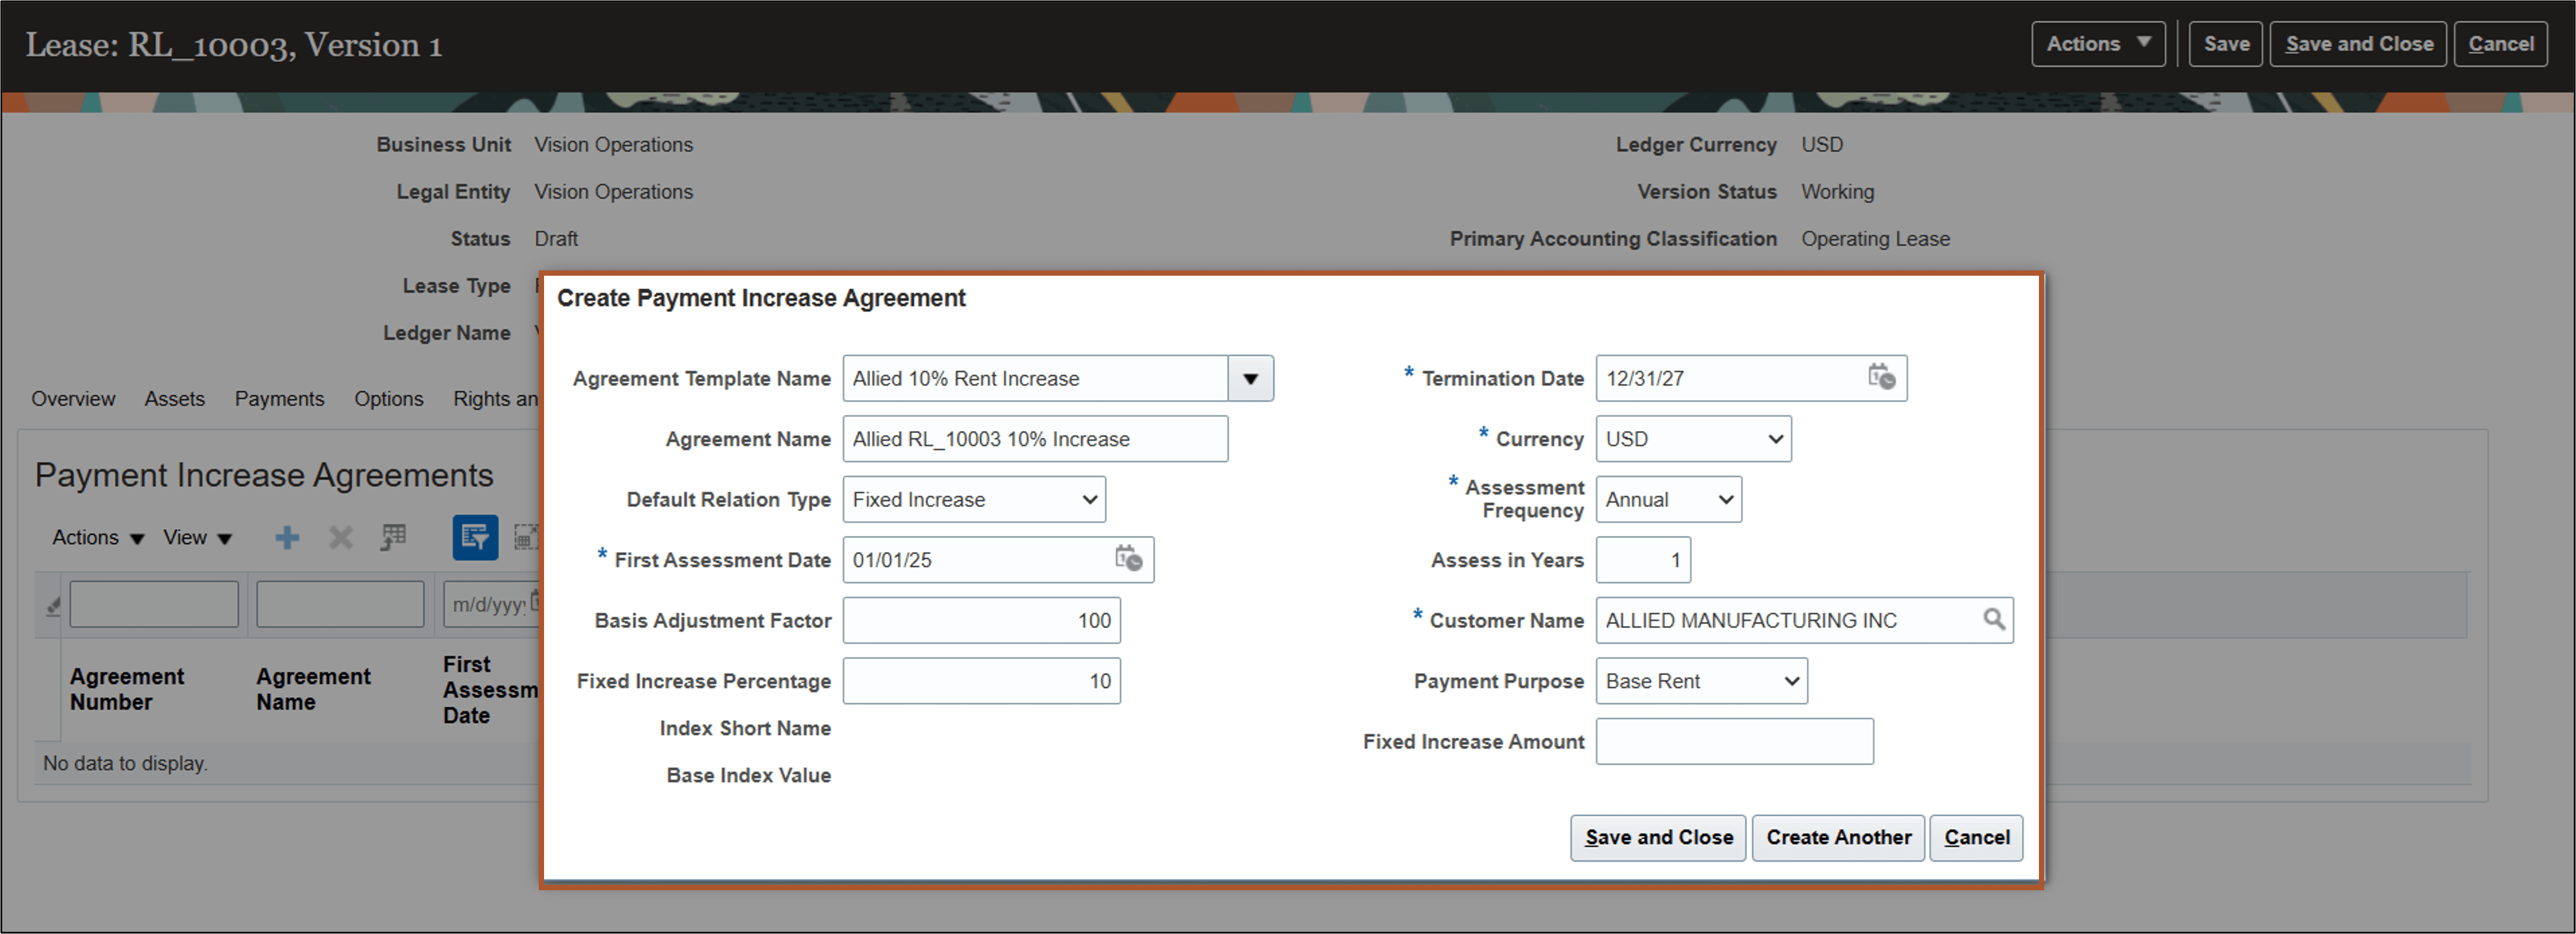Click the Fixed Increase Amount input field

[x=1735, y=741]
